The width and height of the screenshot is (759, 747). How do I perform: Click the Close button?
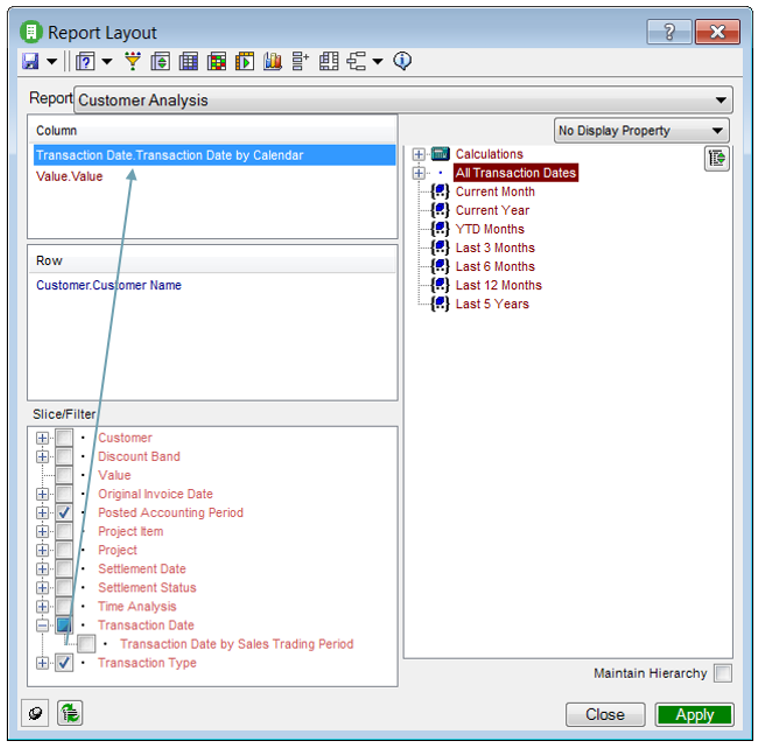pos(605,715)
